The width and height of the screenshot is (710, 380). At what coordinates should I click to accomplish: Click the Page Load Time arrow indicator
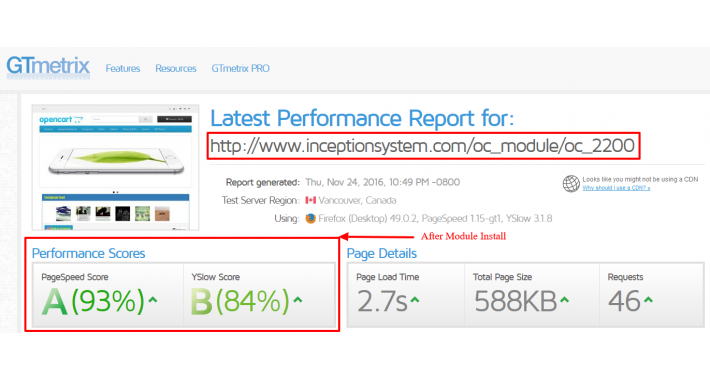pos(415,299)
